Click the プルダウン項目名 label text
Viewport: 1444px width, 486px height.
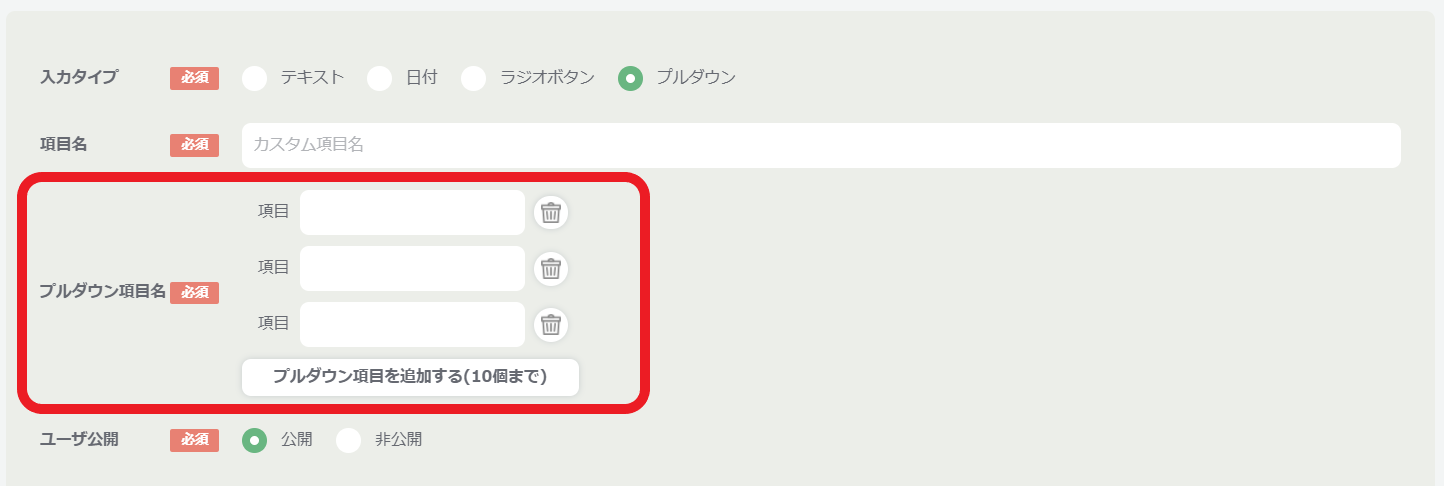103,292
